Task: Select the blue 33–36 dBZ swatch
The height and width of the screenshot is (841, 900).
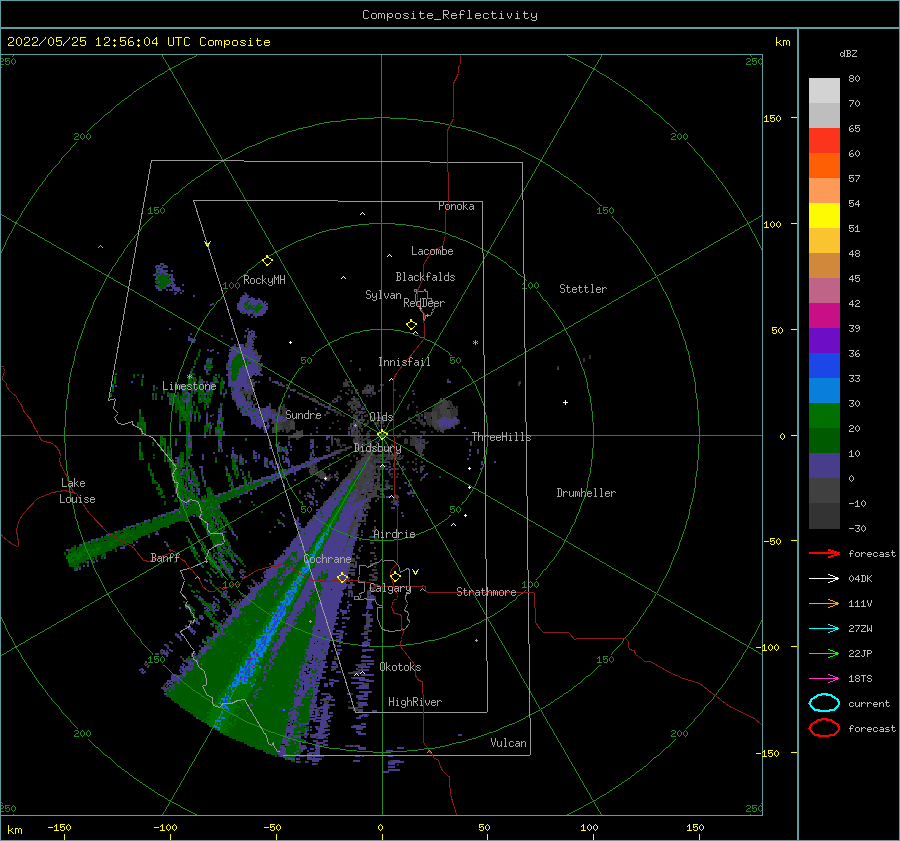Action: 824,366
